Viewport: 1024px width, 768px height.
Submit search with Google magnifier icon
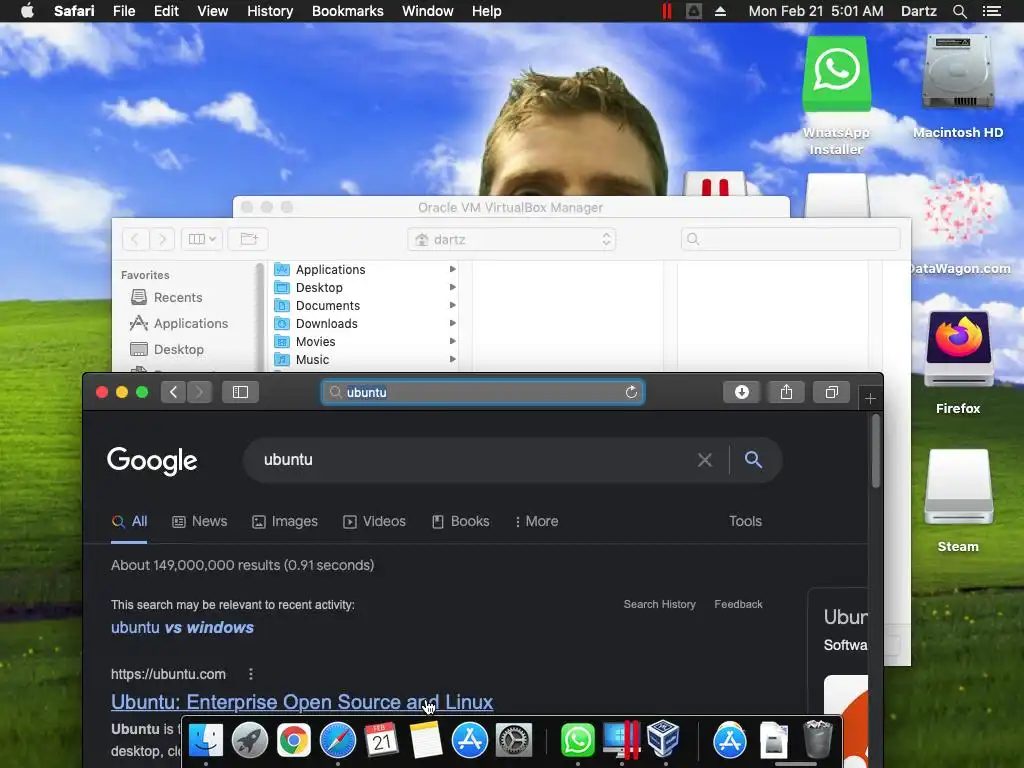coord(753,460)
